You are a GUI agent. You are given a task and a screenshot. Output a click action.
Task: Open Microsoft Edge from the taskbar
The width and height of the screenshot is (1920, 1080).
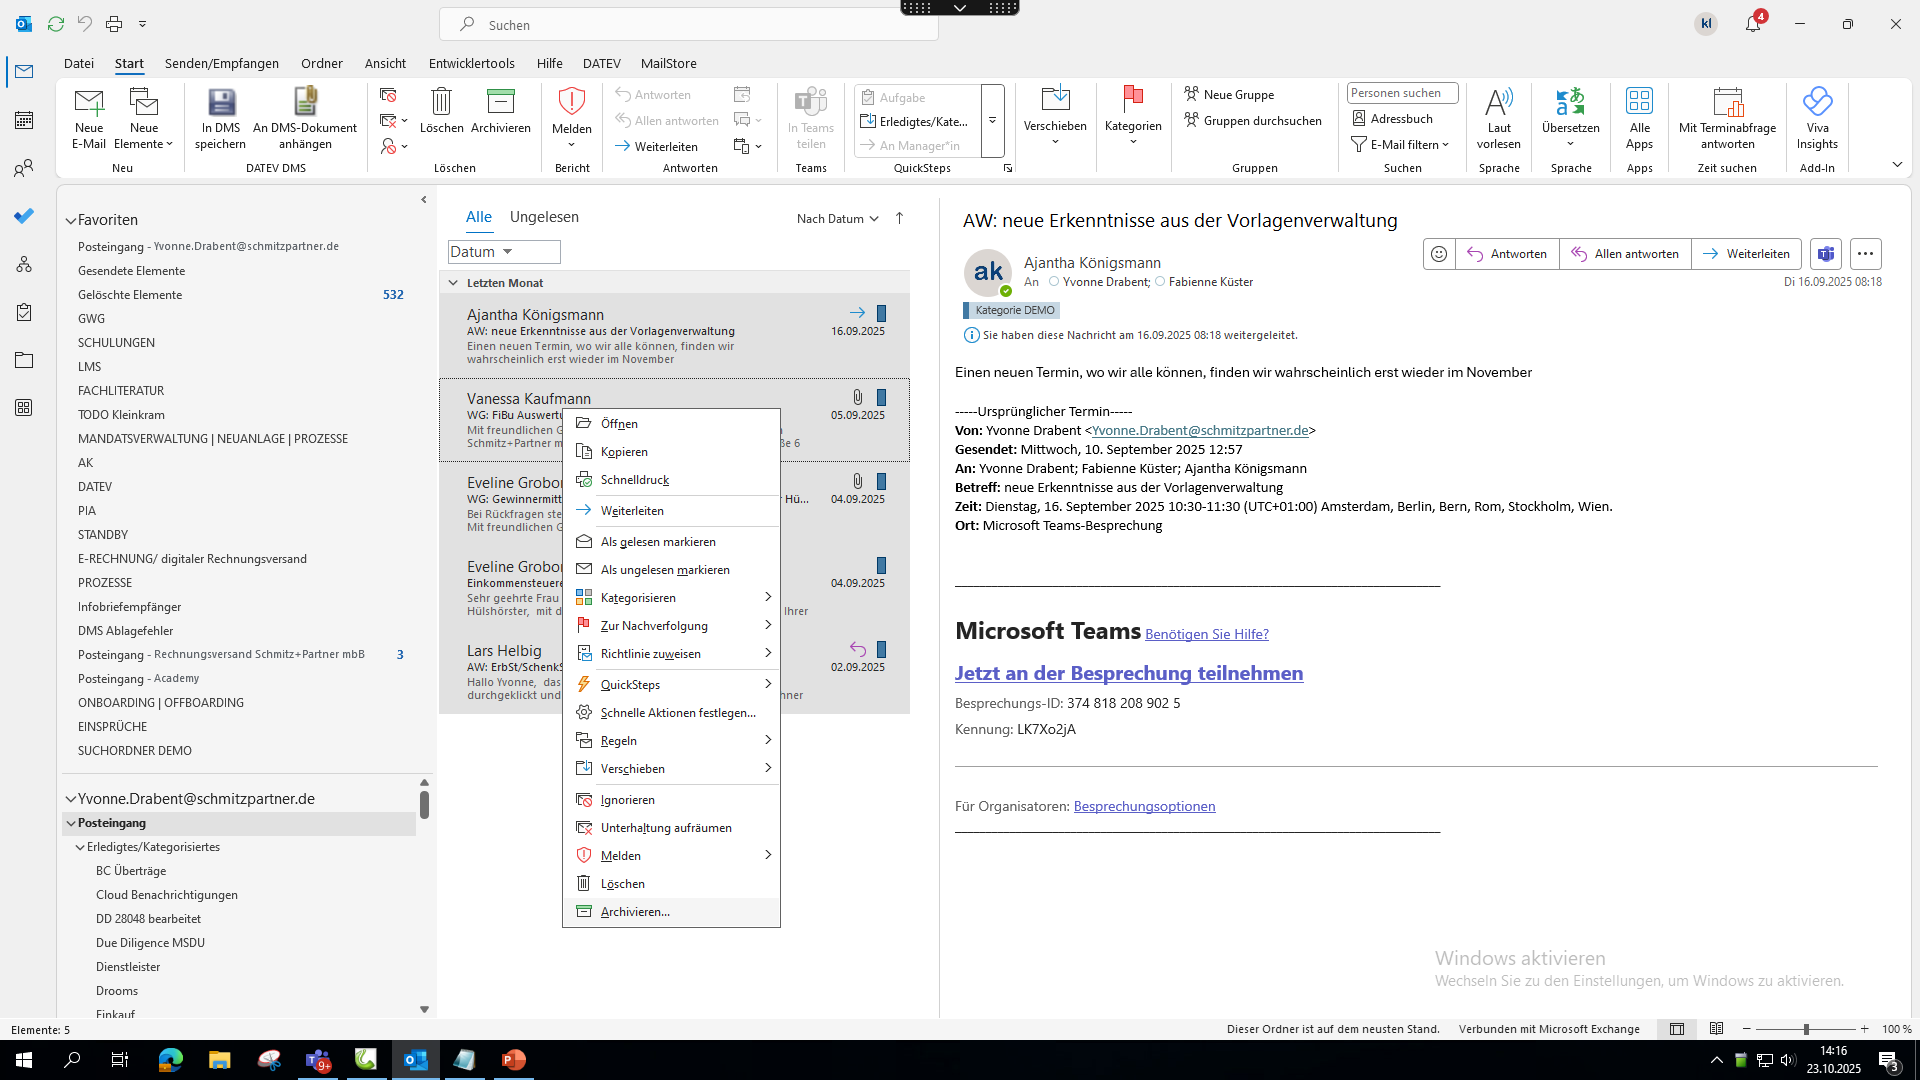pos(170,1060)
